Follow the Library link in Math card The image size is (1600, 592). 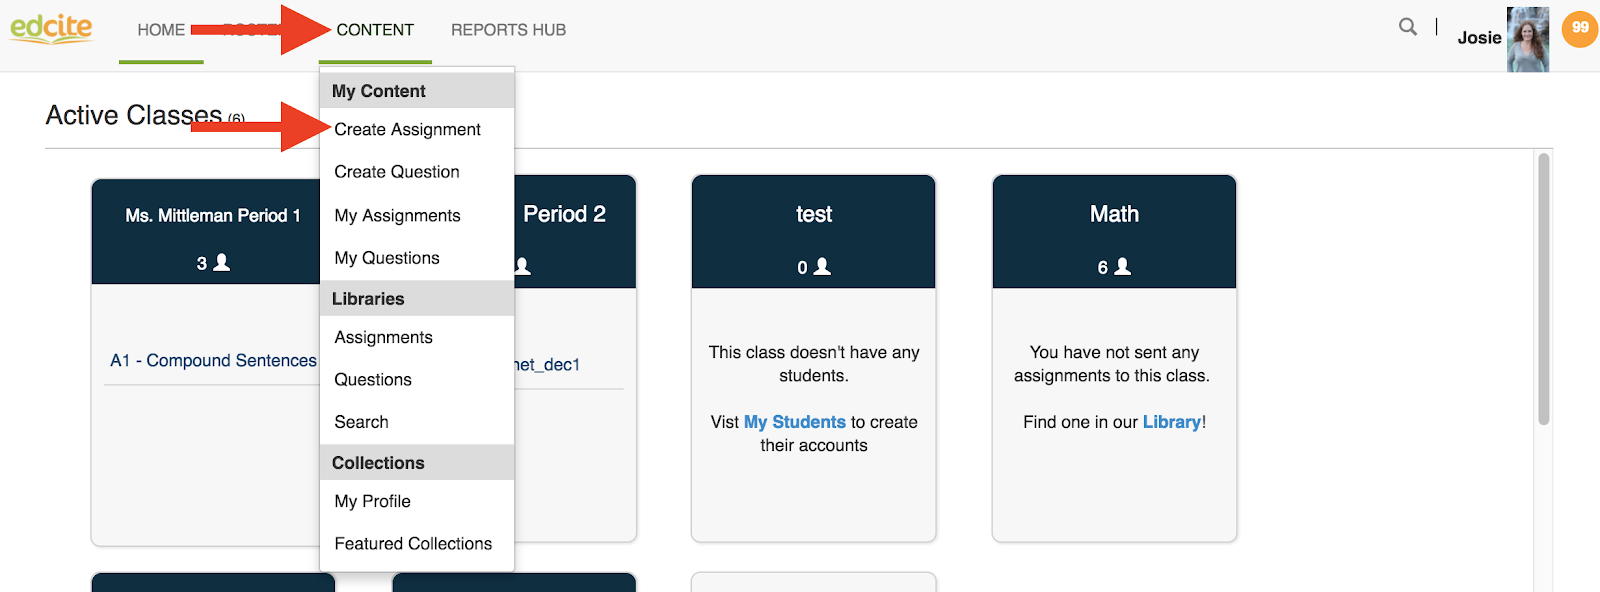point(1171,422)
